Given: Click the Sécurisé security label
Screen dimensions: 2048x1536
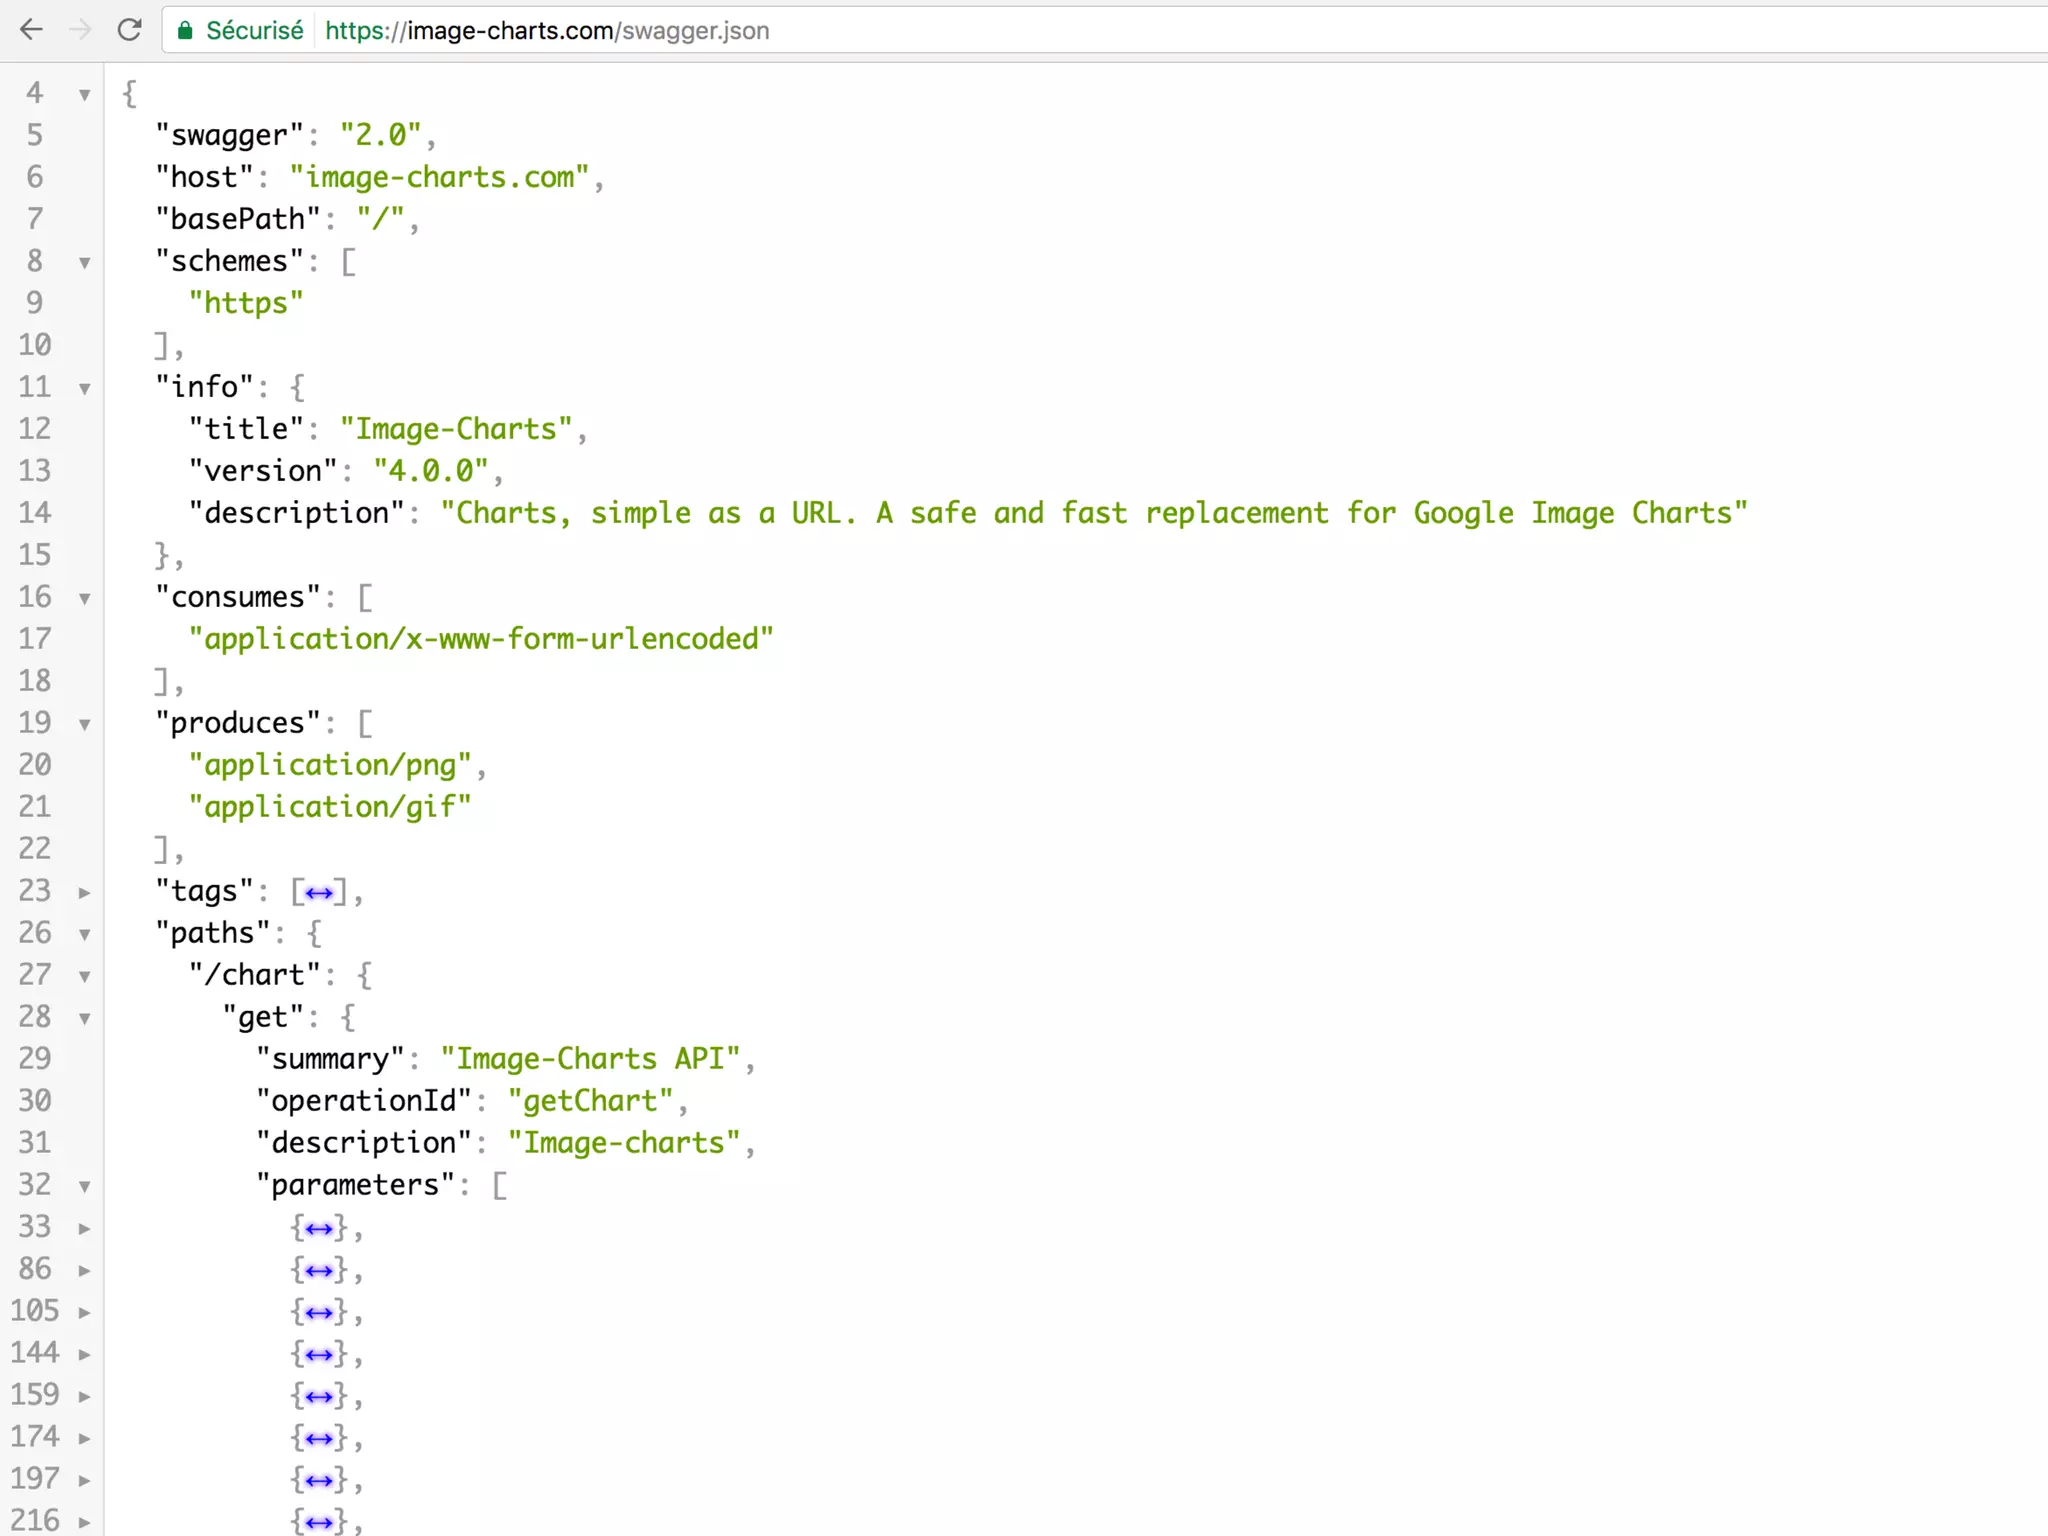Looking at the screenshot, I should tap(254, 31).
